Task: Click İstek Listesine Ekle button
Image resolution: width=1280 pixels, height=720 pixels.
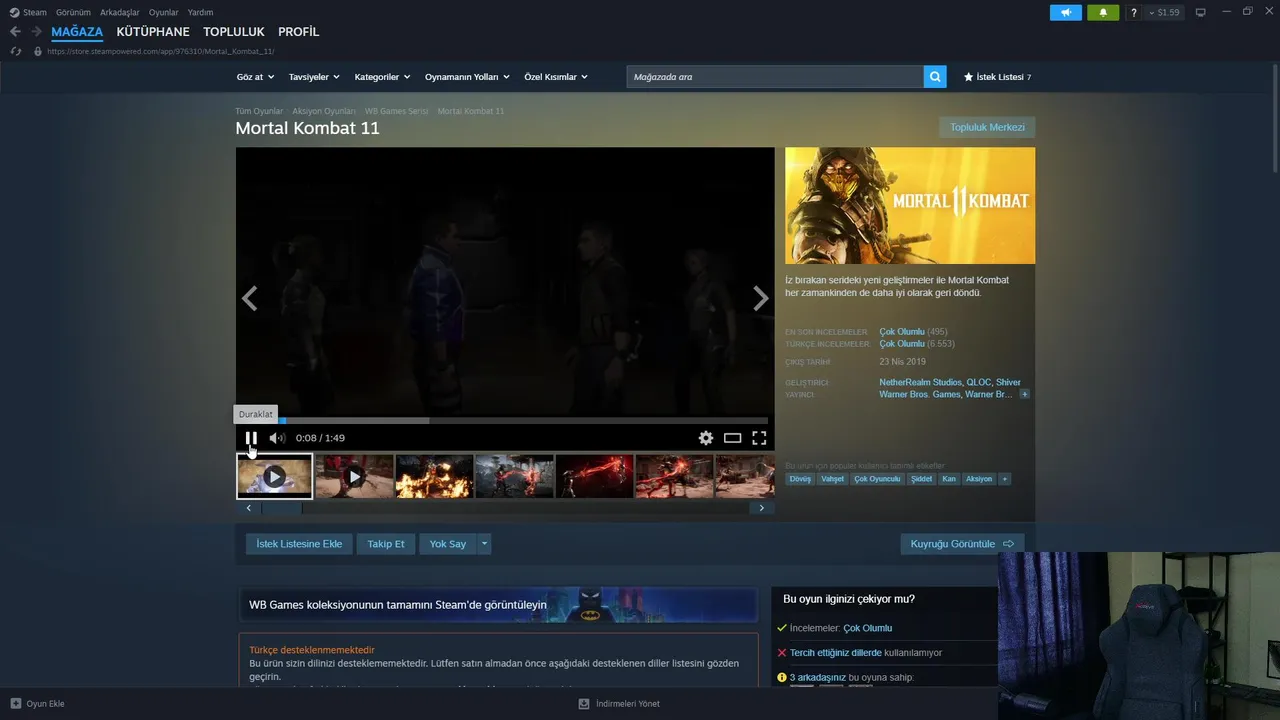Action: coord(299,544)
